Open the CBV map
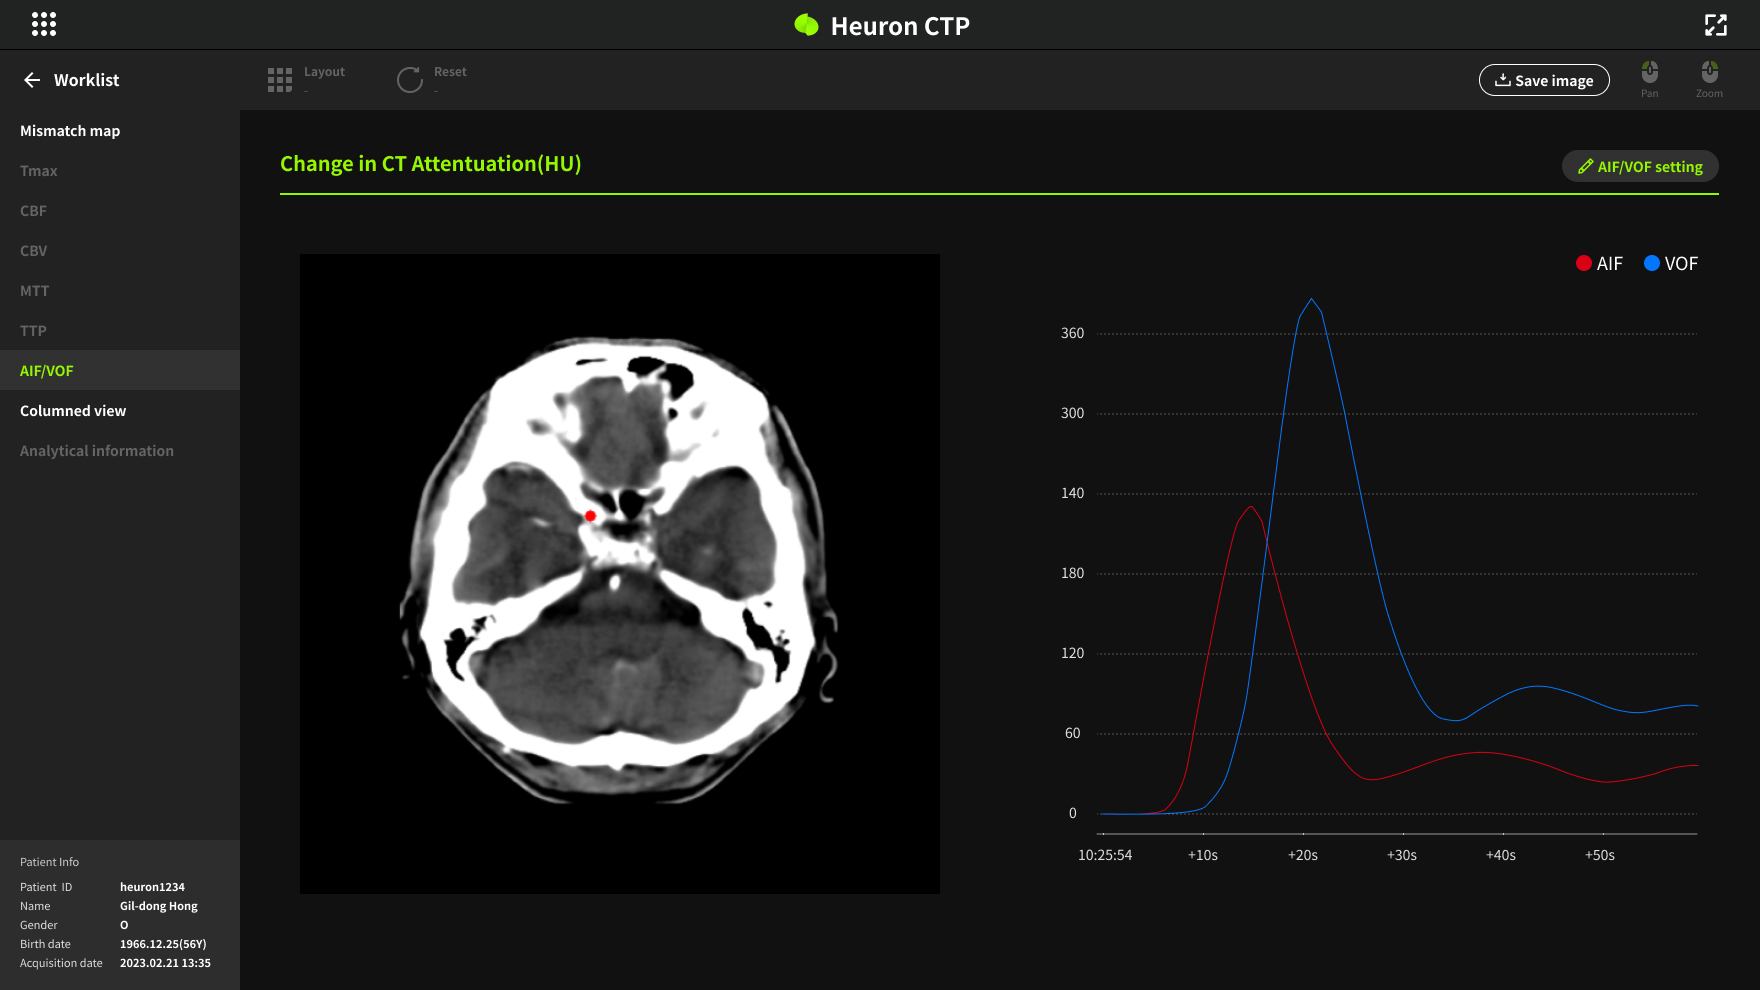The width and height of the screenshot is (1760, 990). click(x=34, y=251)
